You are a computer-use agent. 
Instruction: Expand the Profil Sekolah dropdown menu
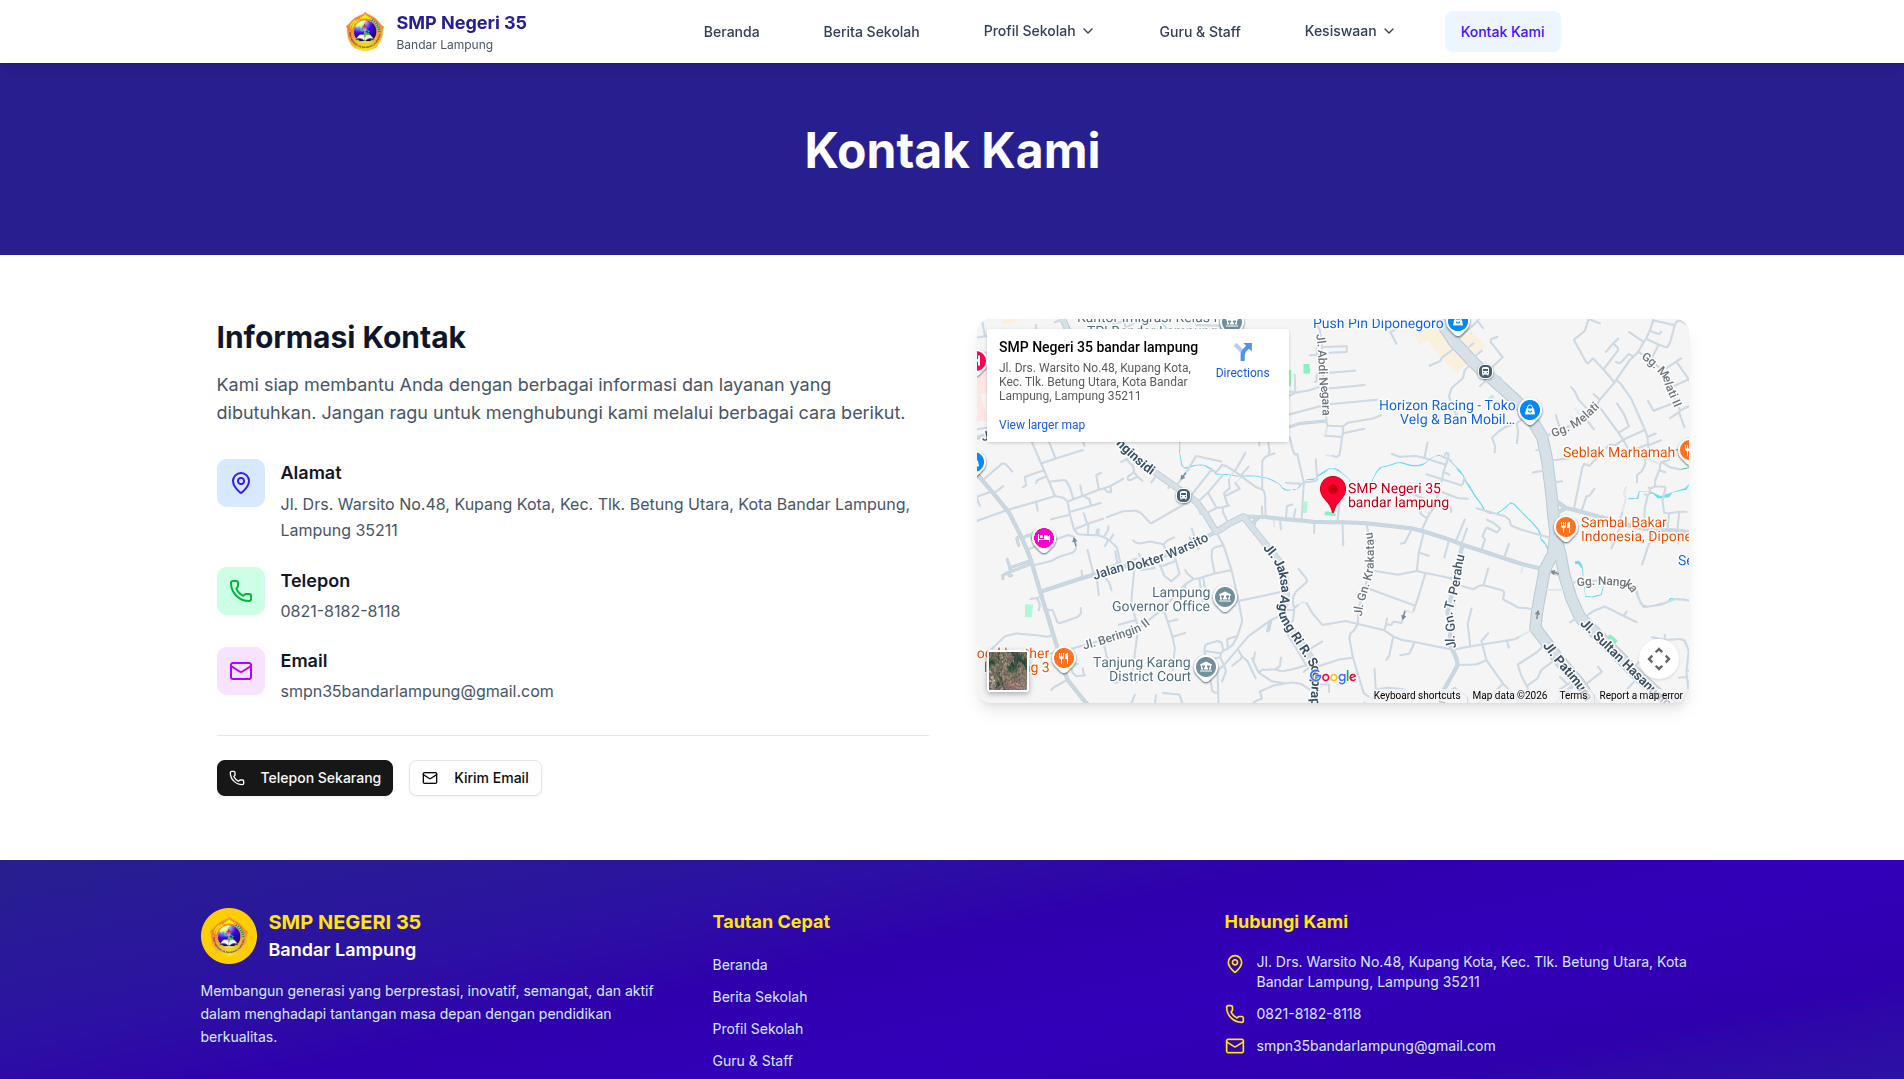(1039, 31)
